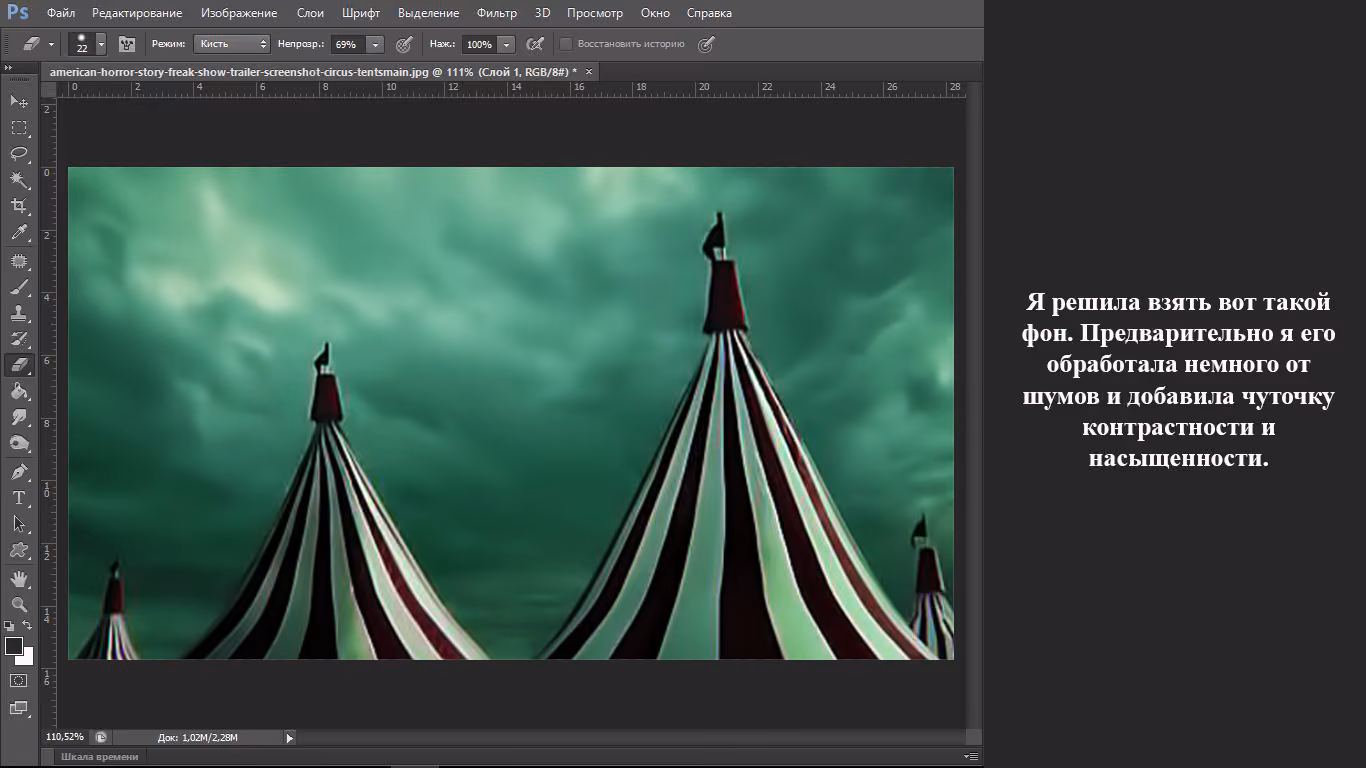Select the Rectangular Marquee tool
This screenshot has height=768, width=1366.
pos(19,127)
